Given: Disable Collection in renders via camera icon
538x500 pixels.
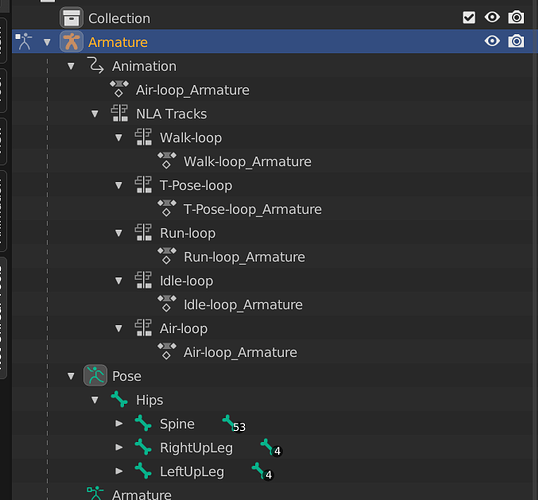Looking at the screenshot, I should 516,17.
